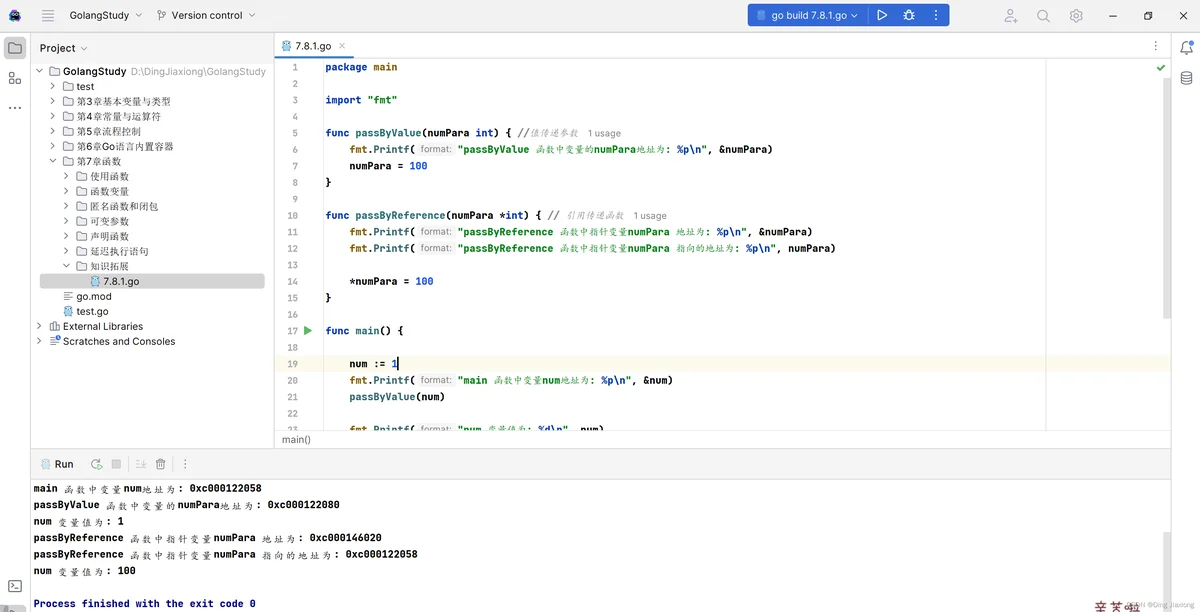The height and width of the screenshot is (612, 1200).
Task: Open IDE settings gear icon
Action: click(1076, 15)
